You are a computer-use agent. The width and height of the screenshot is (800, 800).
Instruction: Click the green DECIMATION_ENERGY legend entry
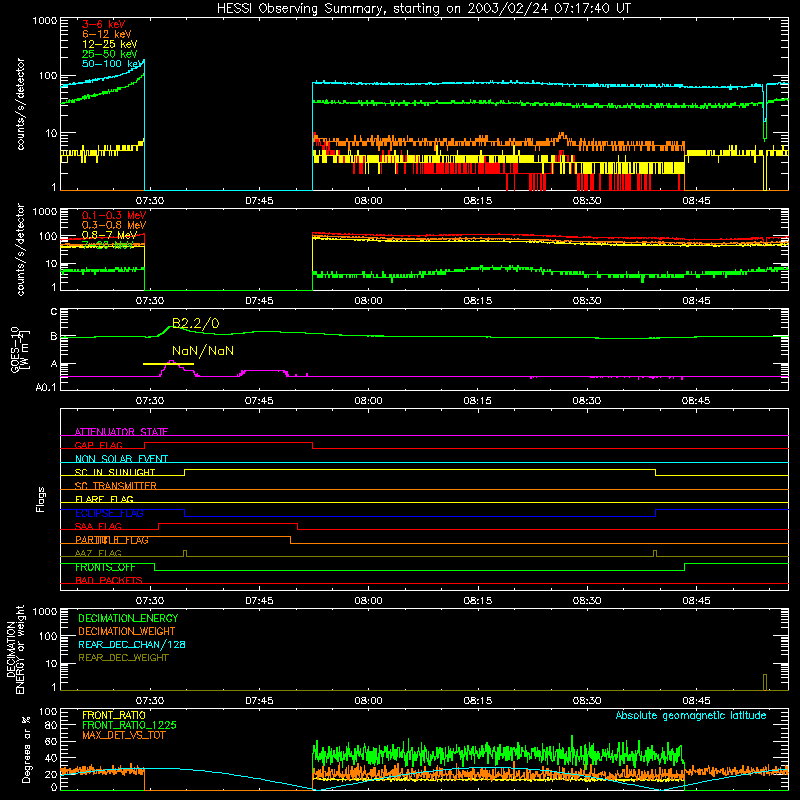tap(128, 618)
